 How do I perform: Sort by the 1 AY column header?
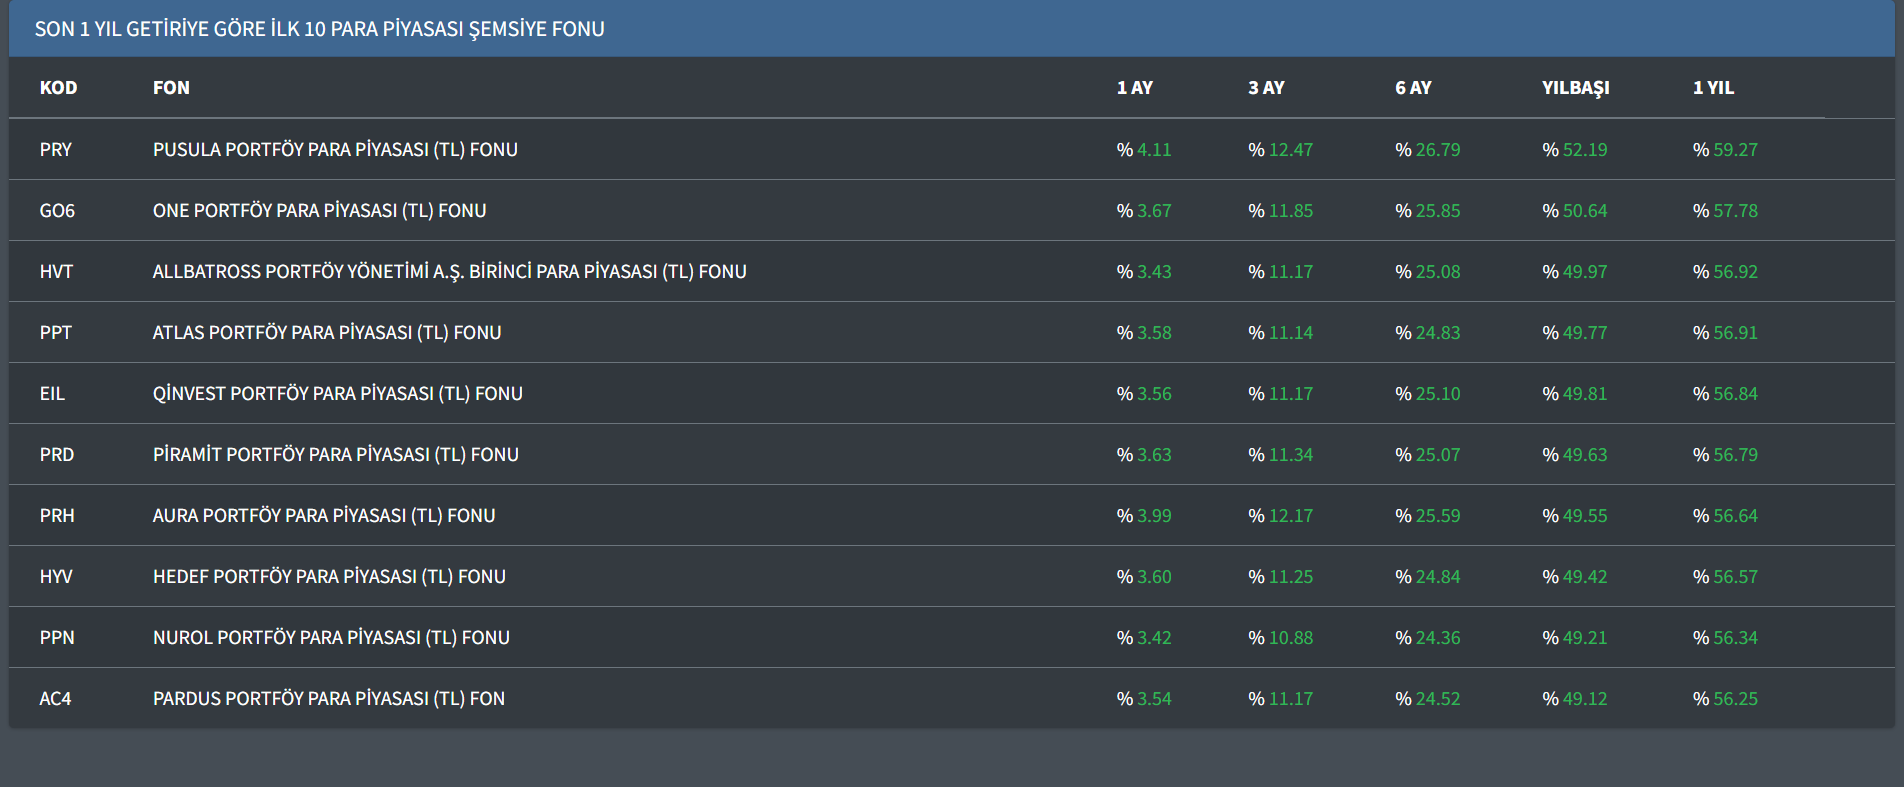(x=1134, y=88)
